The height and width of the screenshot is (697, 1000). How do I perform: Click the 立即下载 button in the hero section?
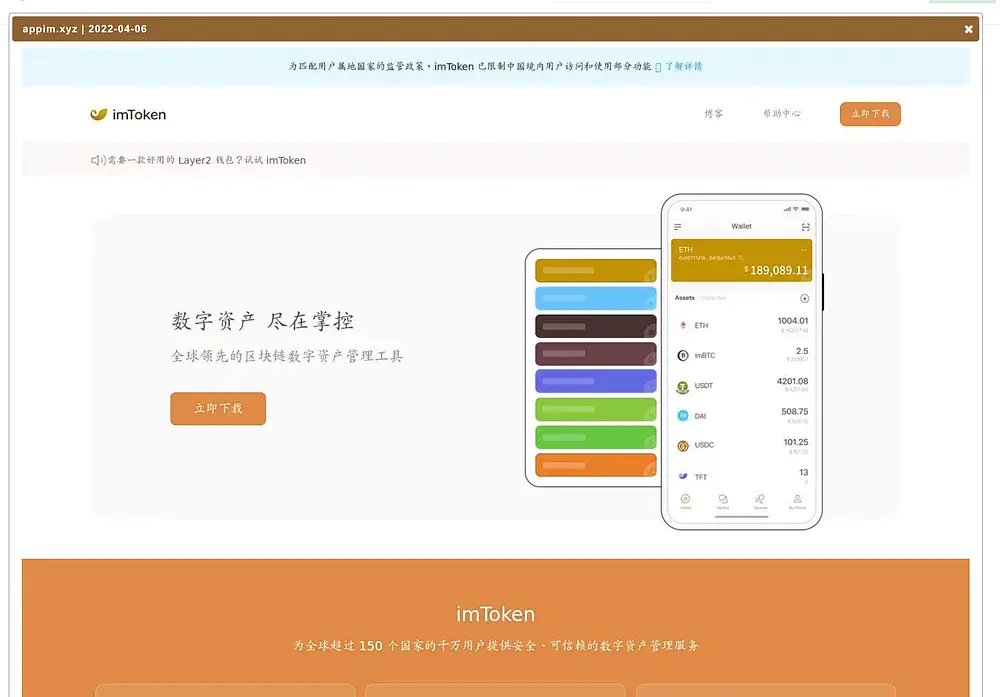point(217,408)
